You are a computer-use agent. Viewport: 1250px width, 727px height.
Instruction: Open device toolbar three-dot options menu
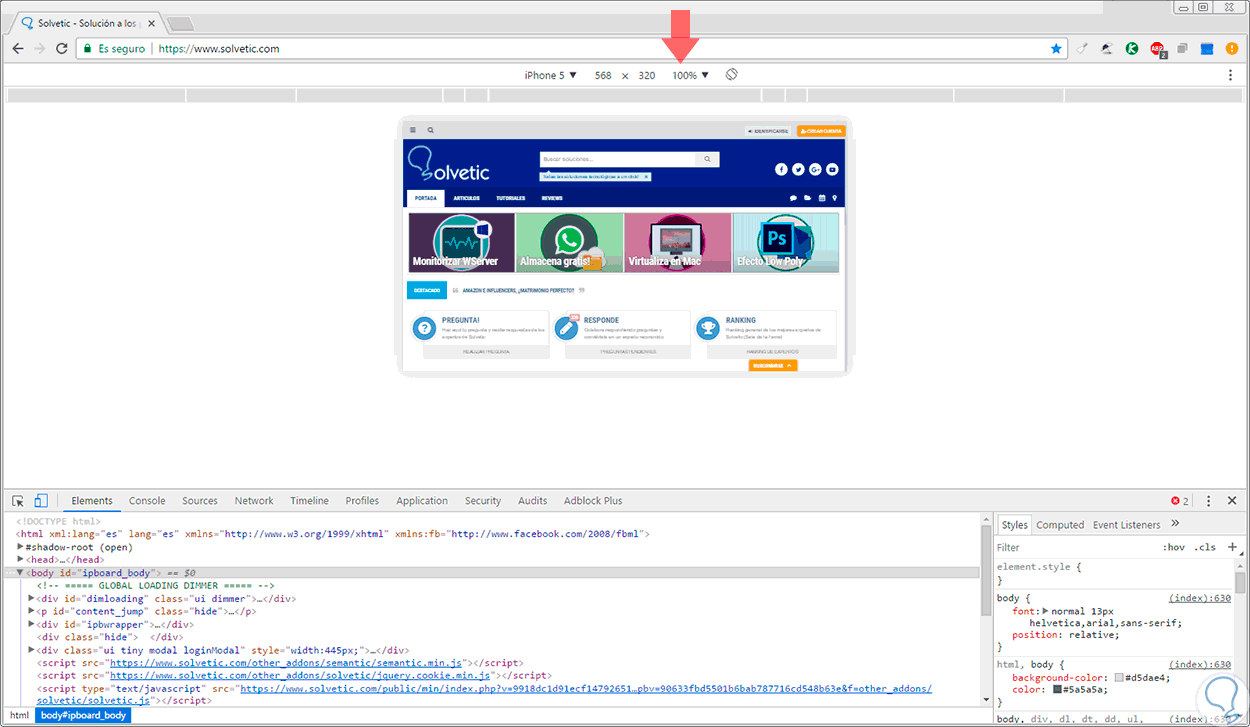[1231, 75]
